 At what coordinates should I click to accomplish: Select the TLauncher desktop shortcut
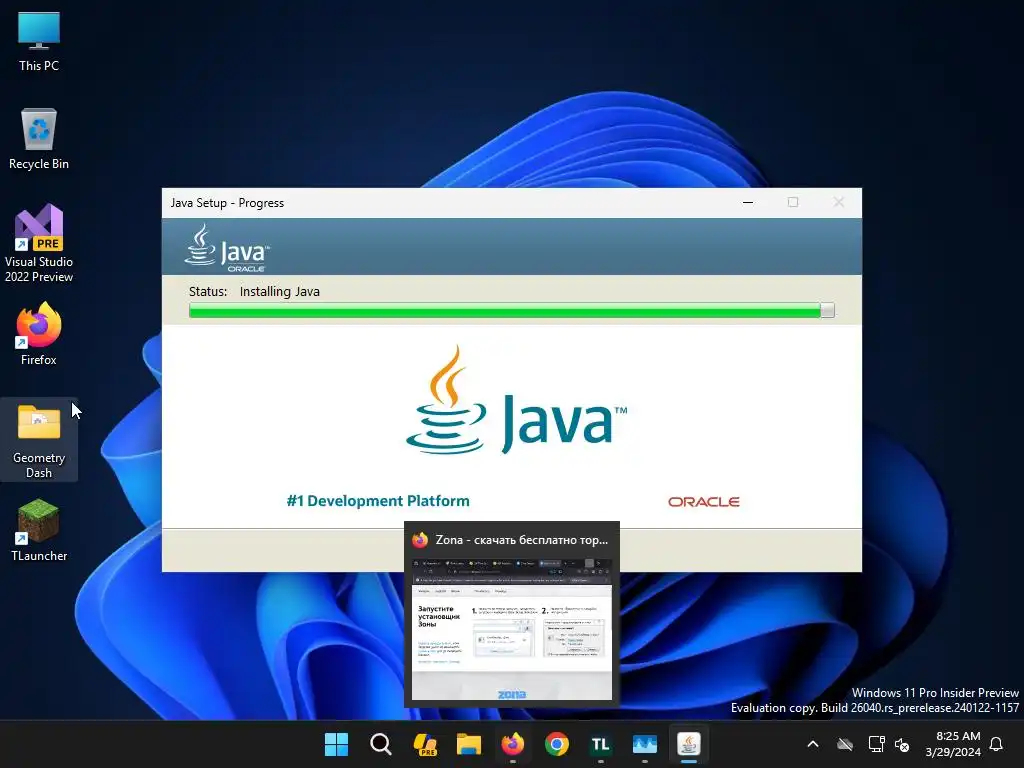pos(39,530)
